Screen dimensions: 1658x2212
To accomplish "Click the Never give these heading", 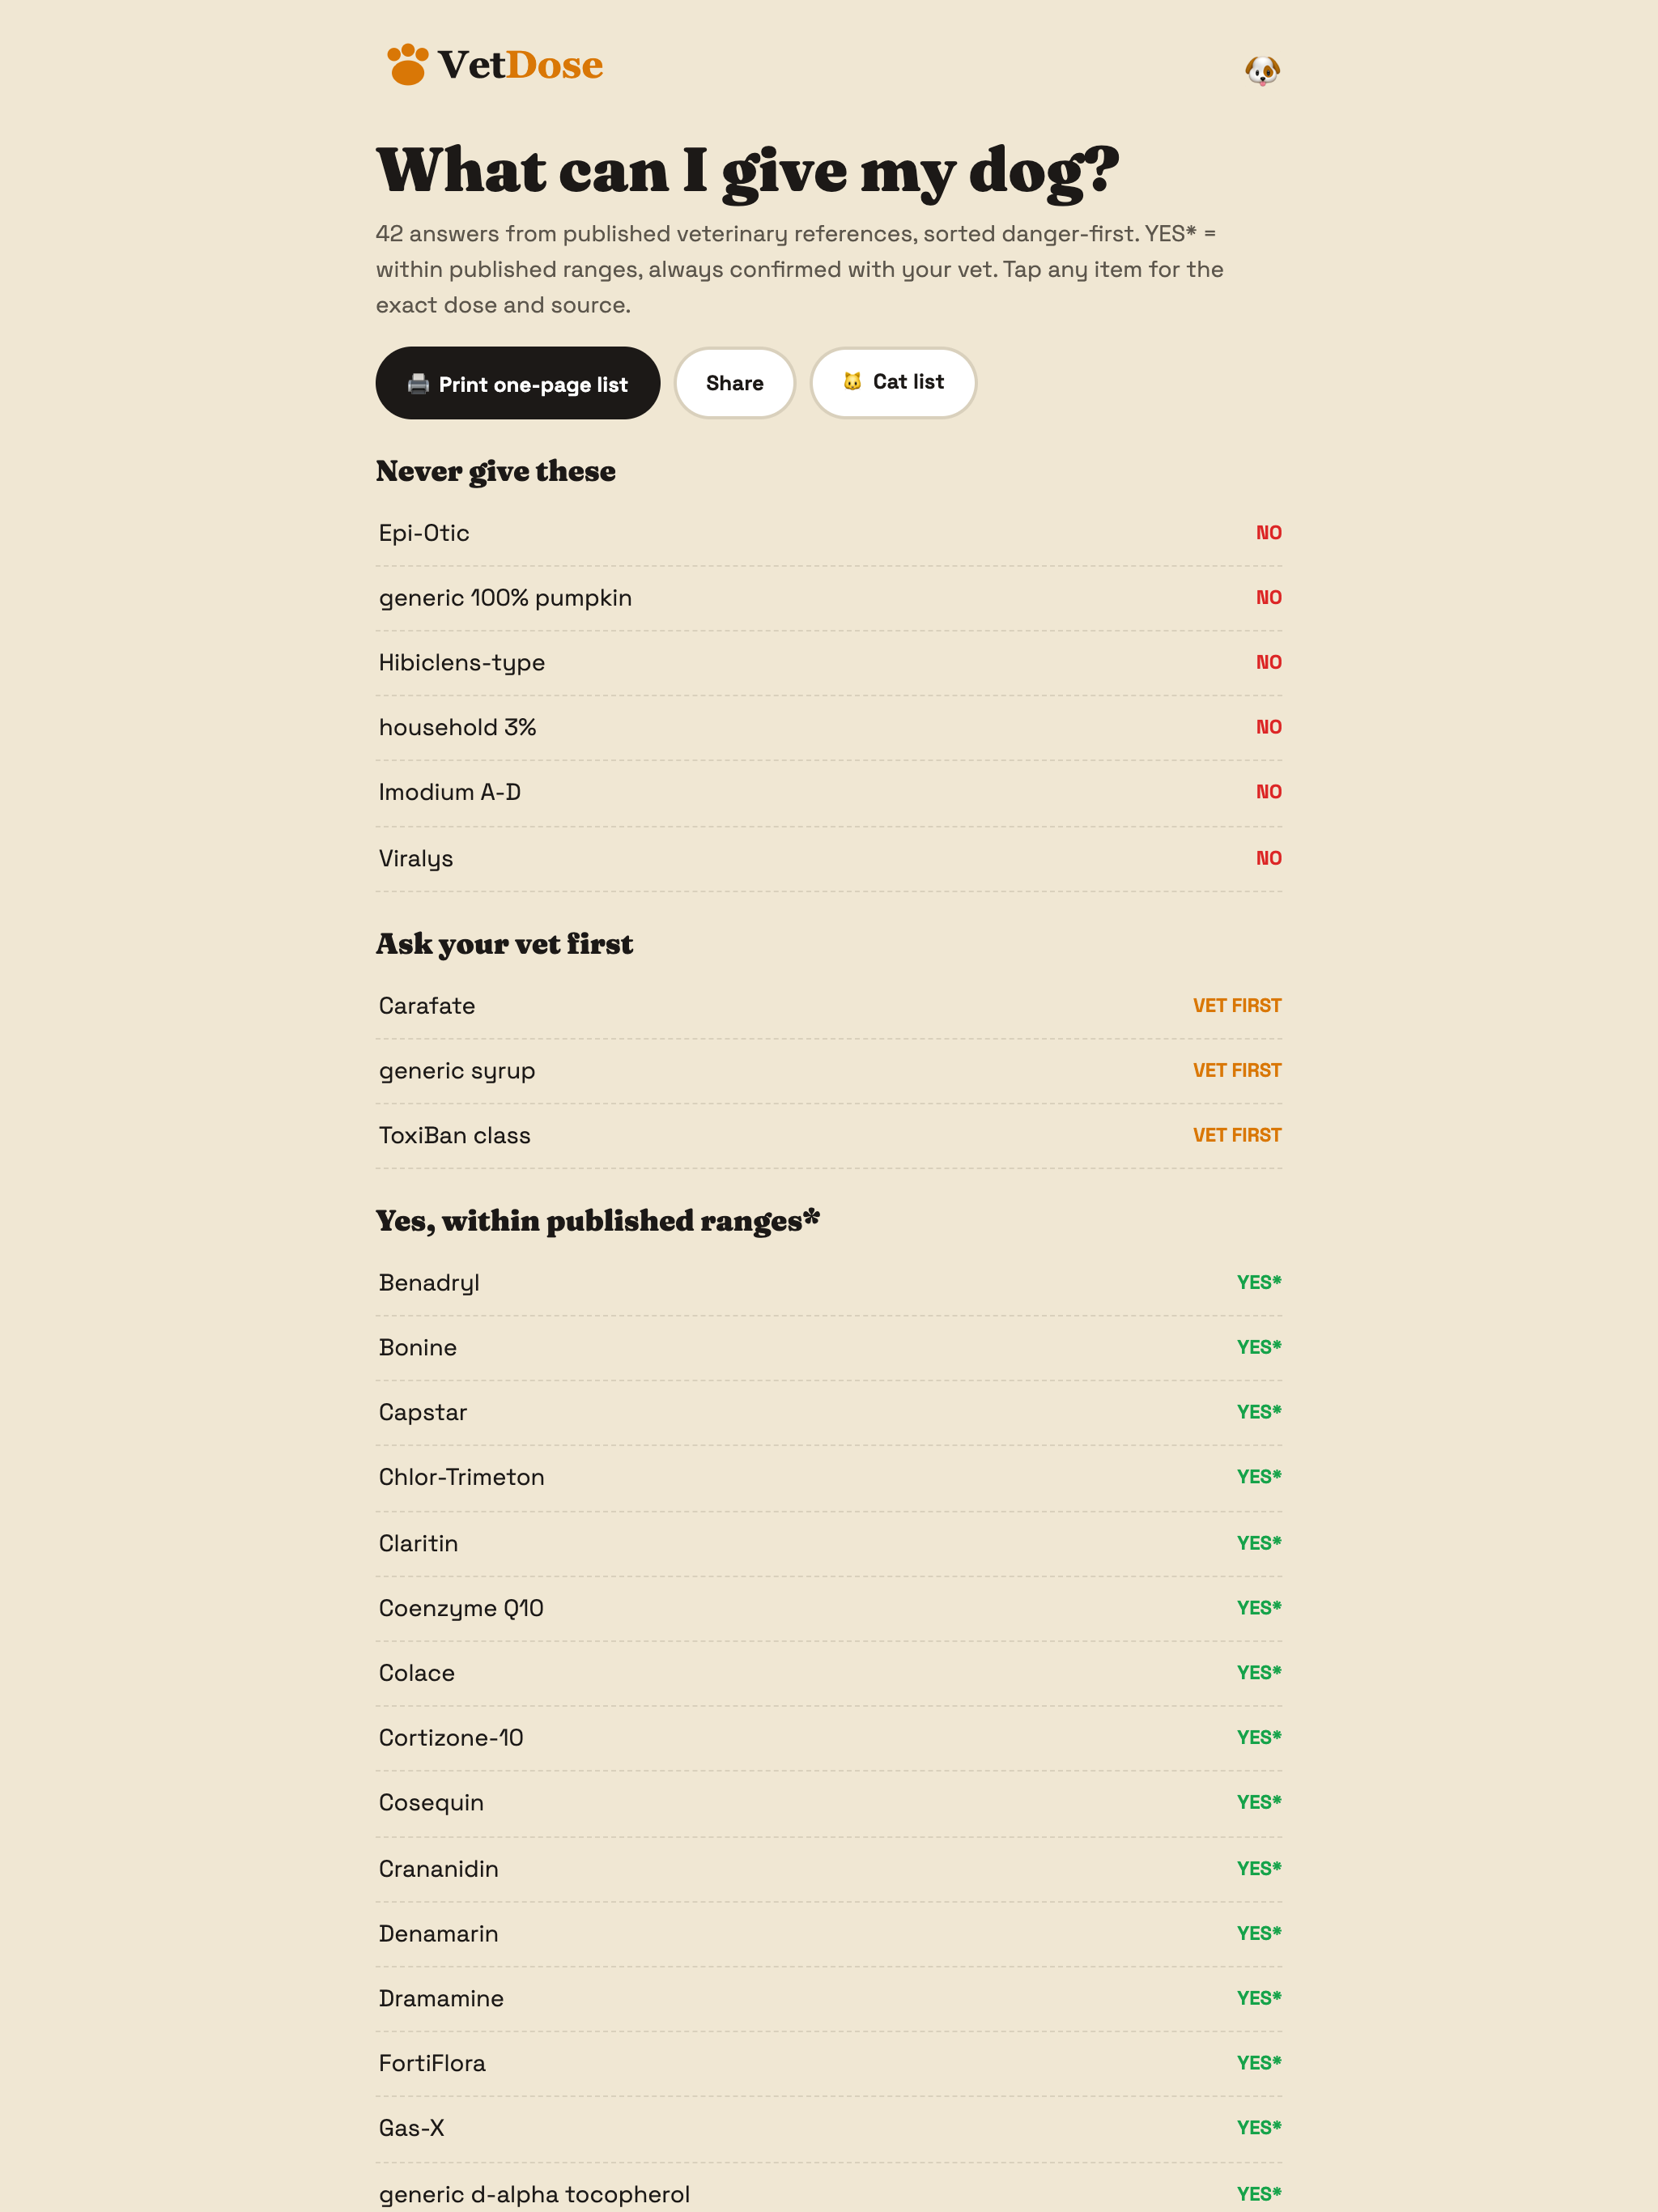I will [x=496, y=471].
